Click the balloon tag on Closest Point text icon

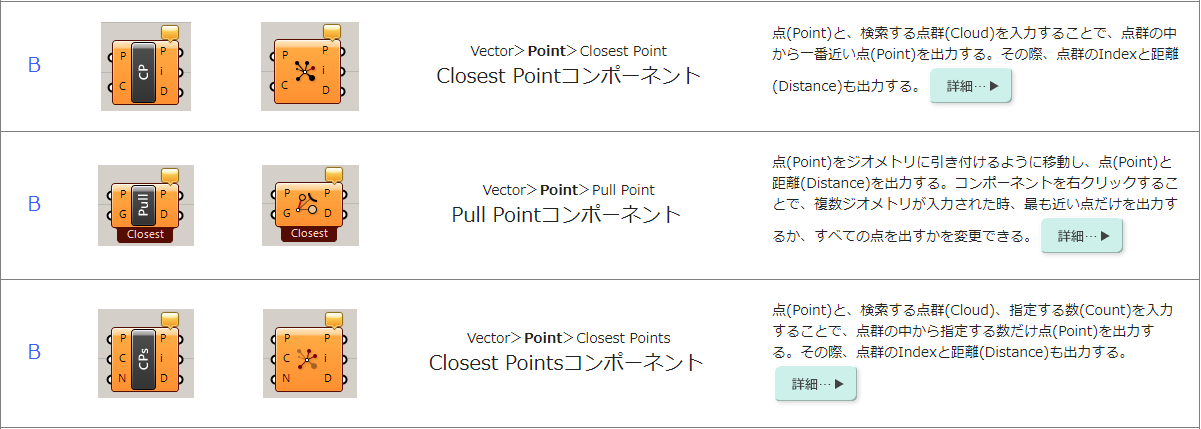click(x=169, y=31)
